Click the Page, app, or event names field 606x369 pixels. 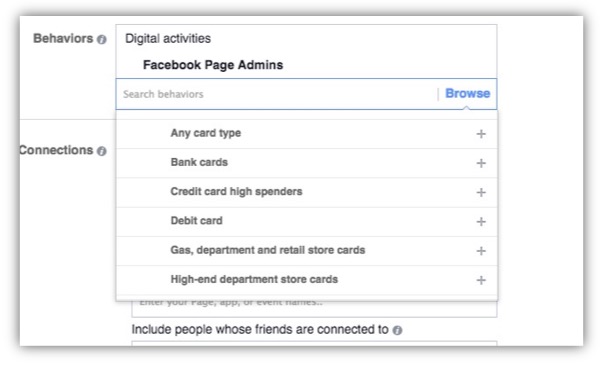click(x=314, y=308)
